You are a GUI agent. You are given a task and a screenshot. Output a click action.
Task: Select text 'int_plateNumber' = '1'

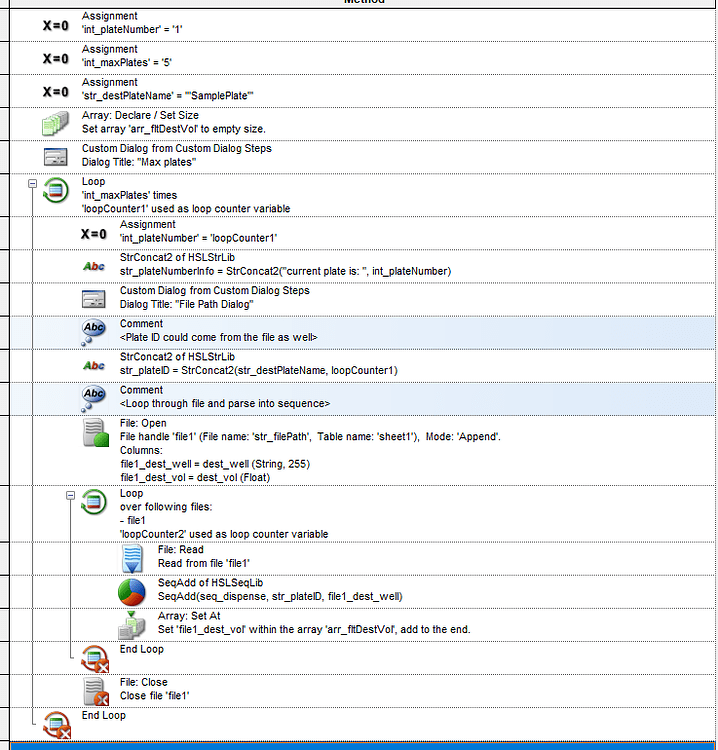click(132, 30)
